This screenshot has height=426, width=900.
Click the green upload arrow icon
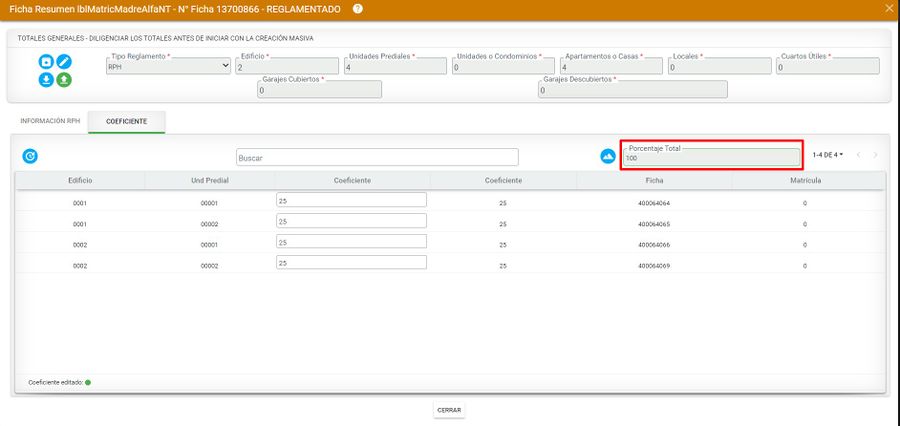tap(64, 80)
